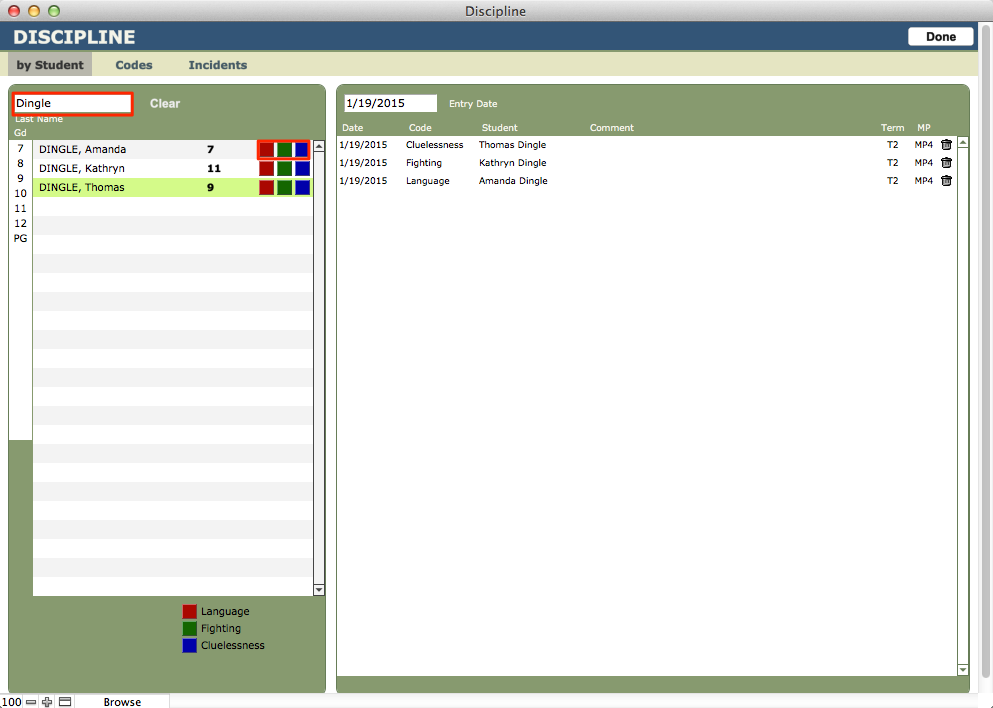Add Fighting incident for Kathryn Dingle
Image resolution: width=993 pixels, height=708 pixels.
pos(284,168)
